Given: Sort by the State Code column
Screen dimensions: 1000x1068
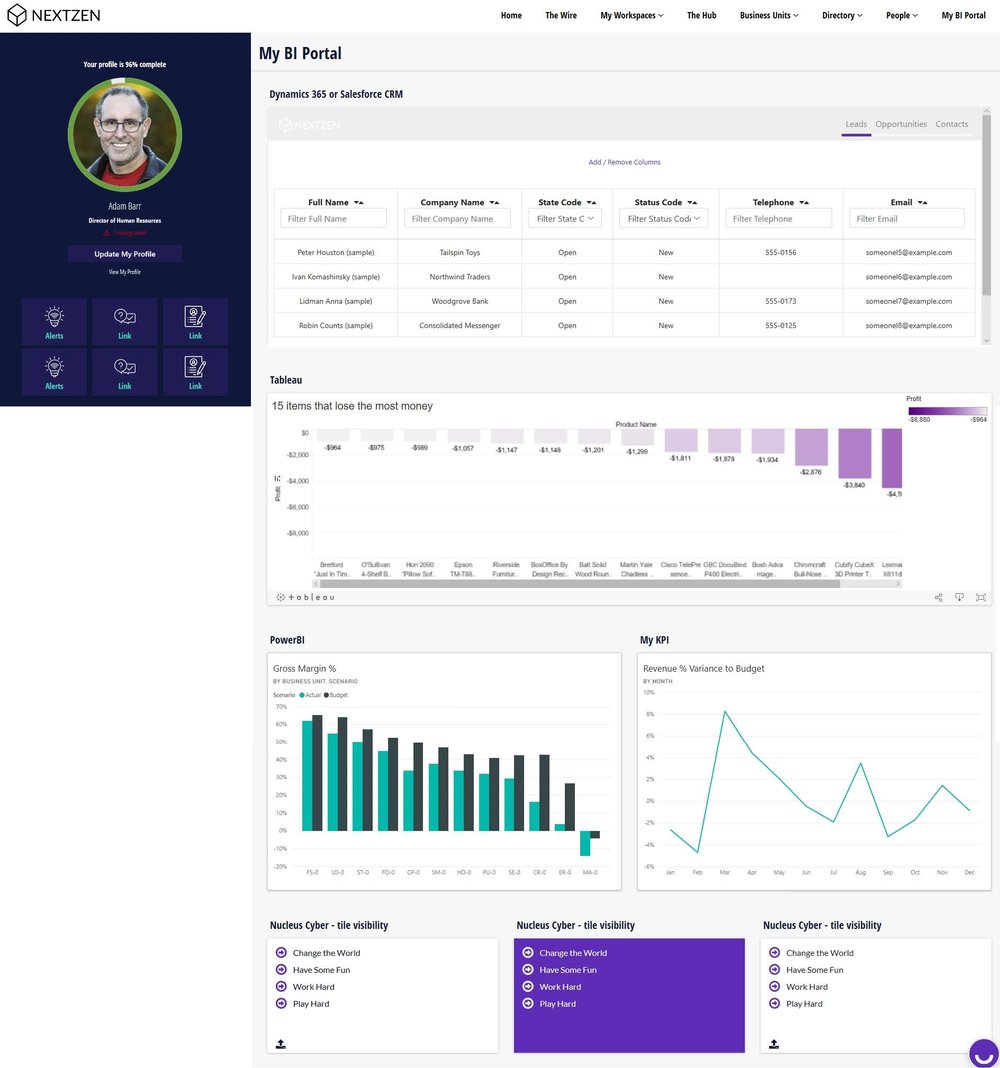Looking at the screenshot, I should pyautogui.click(x=591, y=202).
